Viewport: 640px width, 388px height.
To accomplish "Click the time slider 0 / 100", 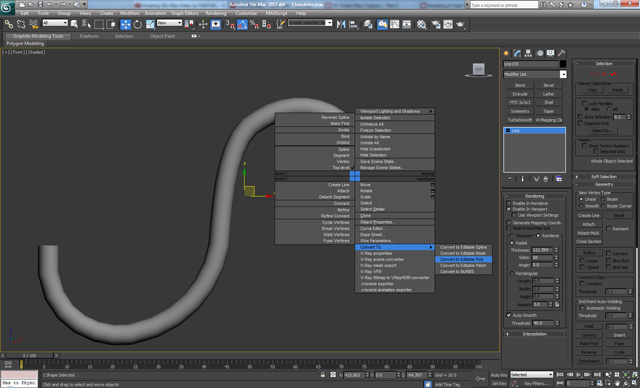I will tap(29, 355).
